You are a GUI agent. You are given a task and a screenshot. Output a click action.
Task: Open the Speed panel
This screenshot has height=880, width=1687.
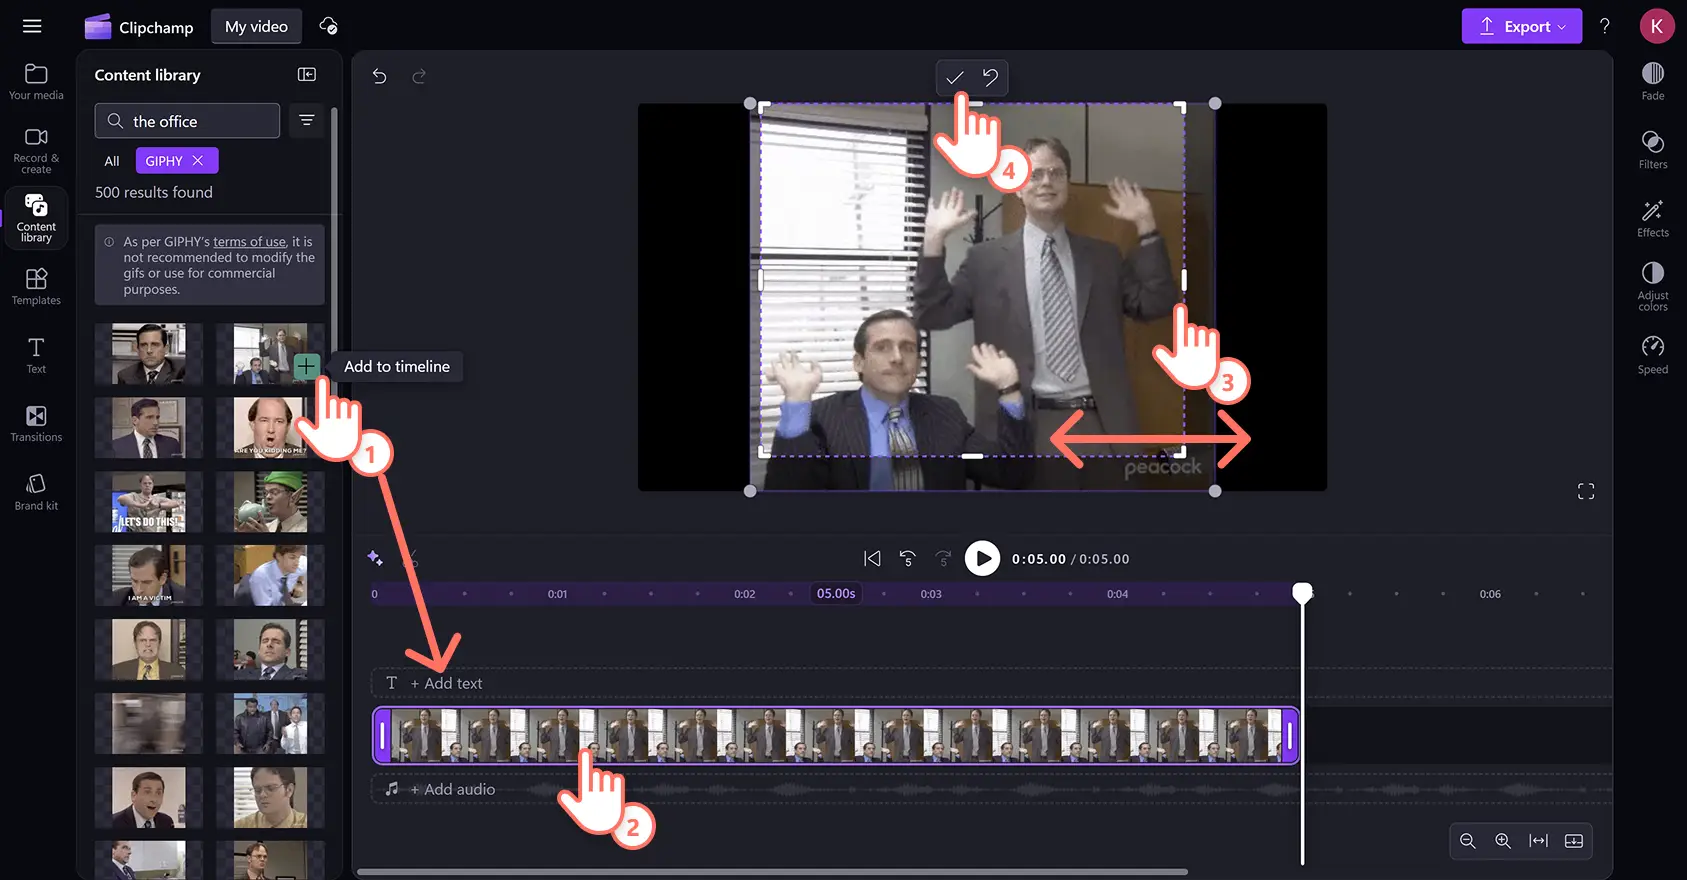[x=1653, y=355]
